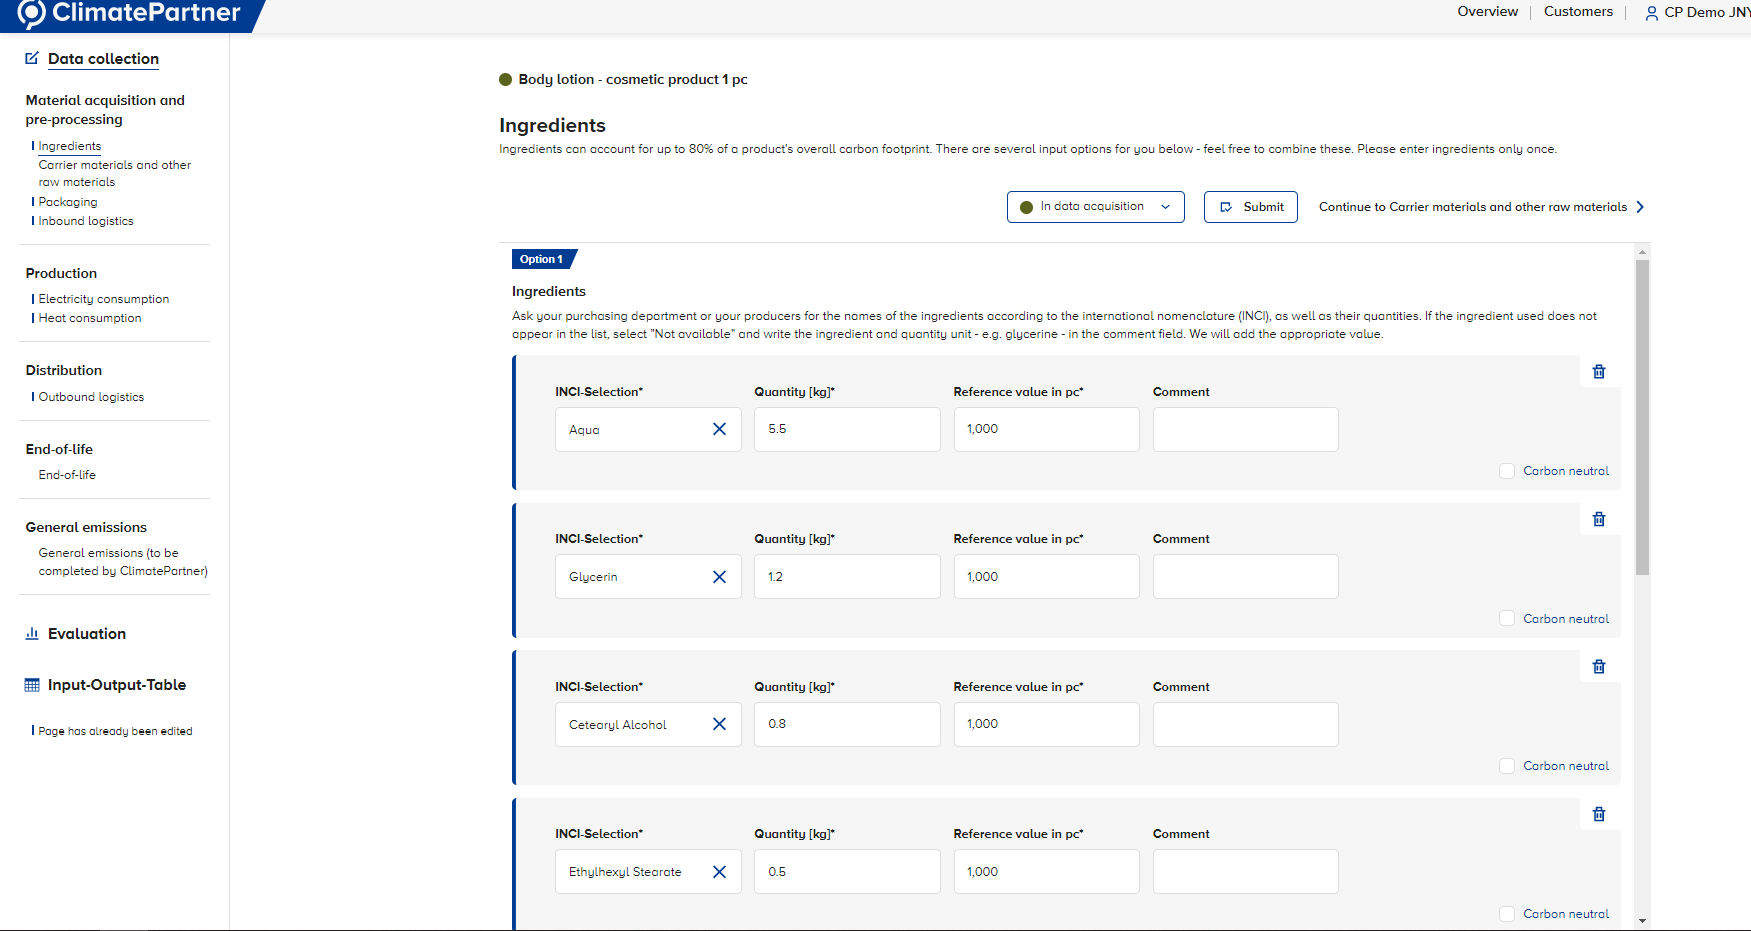Click 'Body lotion - cosmetic product 1 pc' title

click(633, 79)
